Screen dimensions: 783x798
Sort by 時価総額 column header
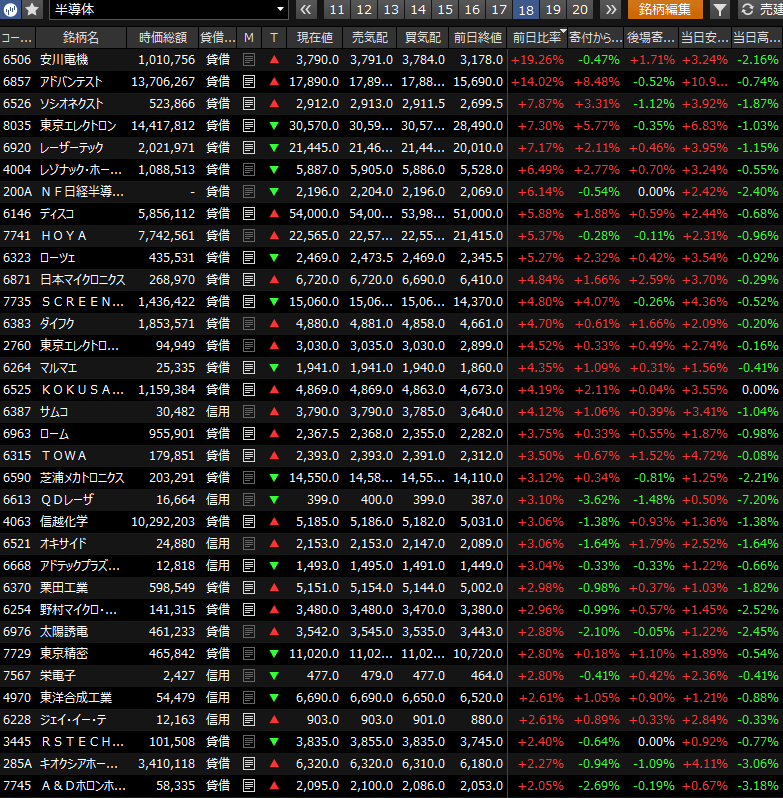(162, 37)
